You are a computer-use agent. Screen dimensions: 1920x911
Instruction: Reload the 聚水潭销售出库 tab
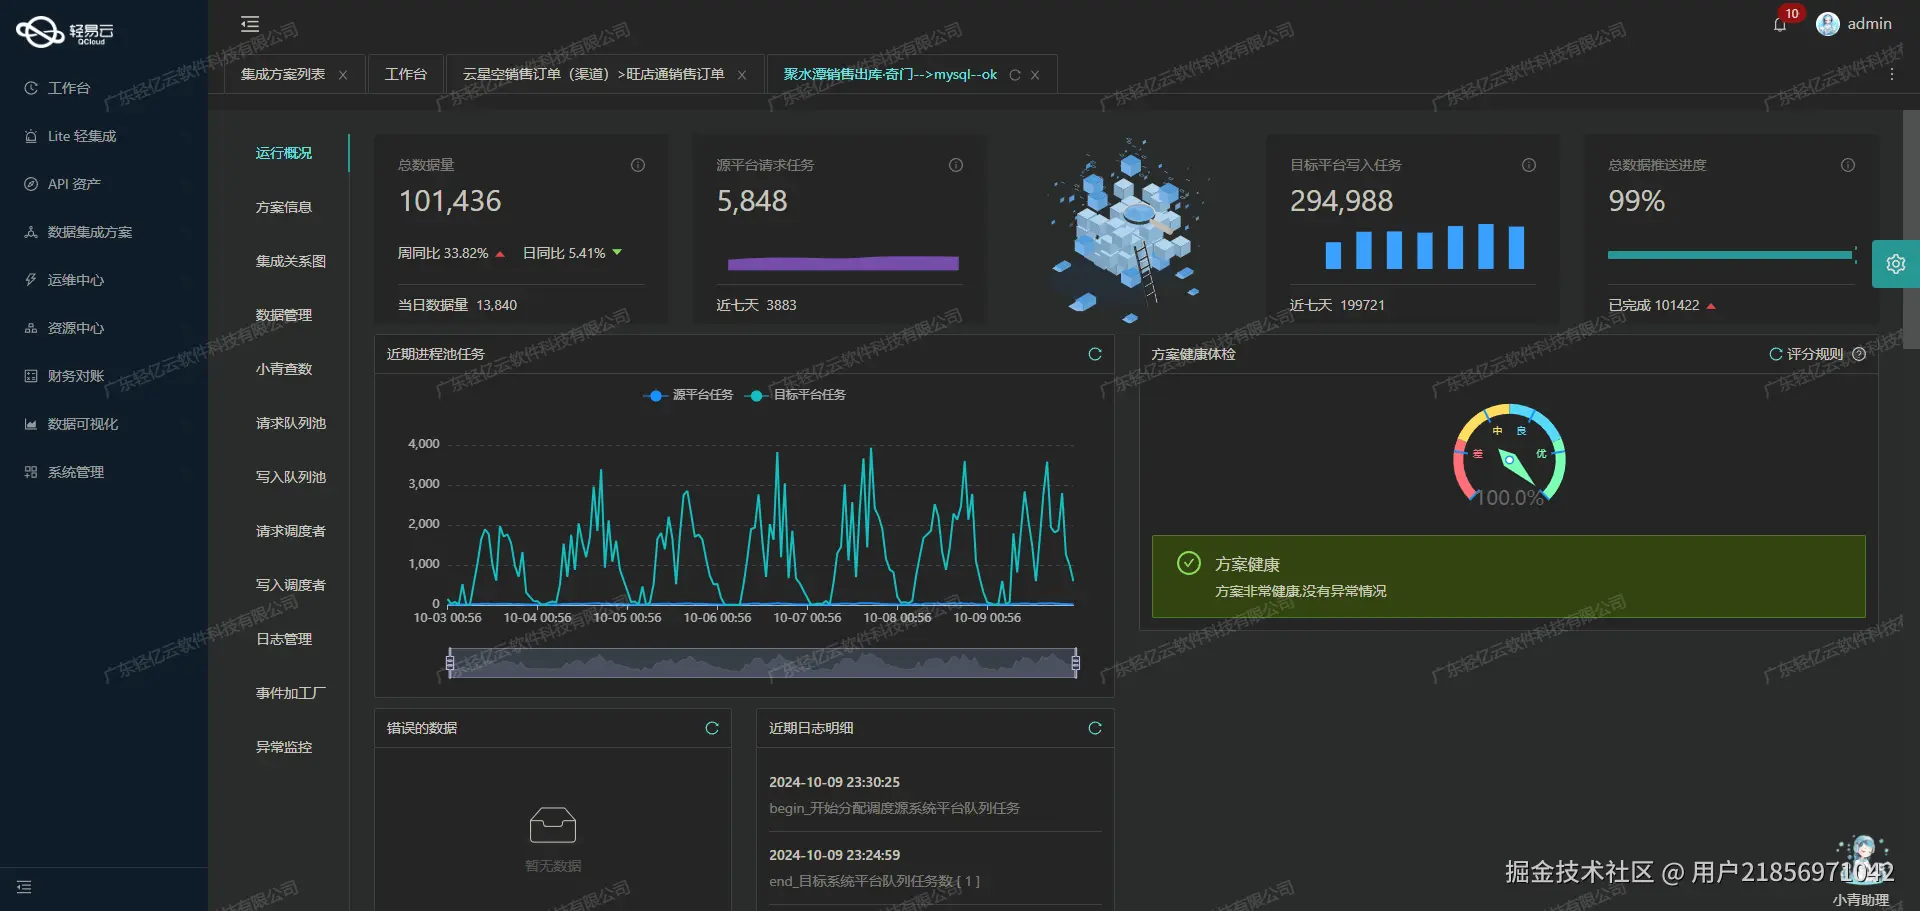(x=1015, y=75)
